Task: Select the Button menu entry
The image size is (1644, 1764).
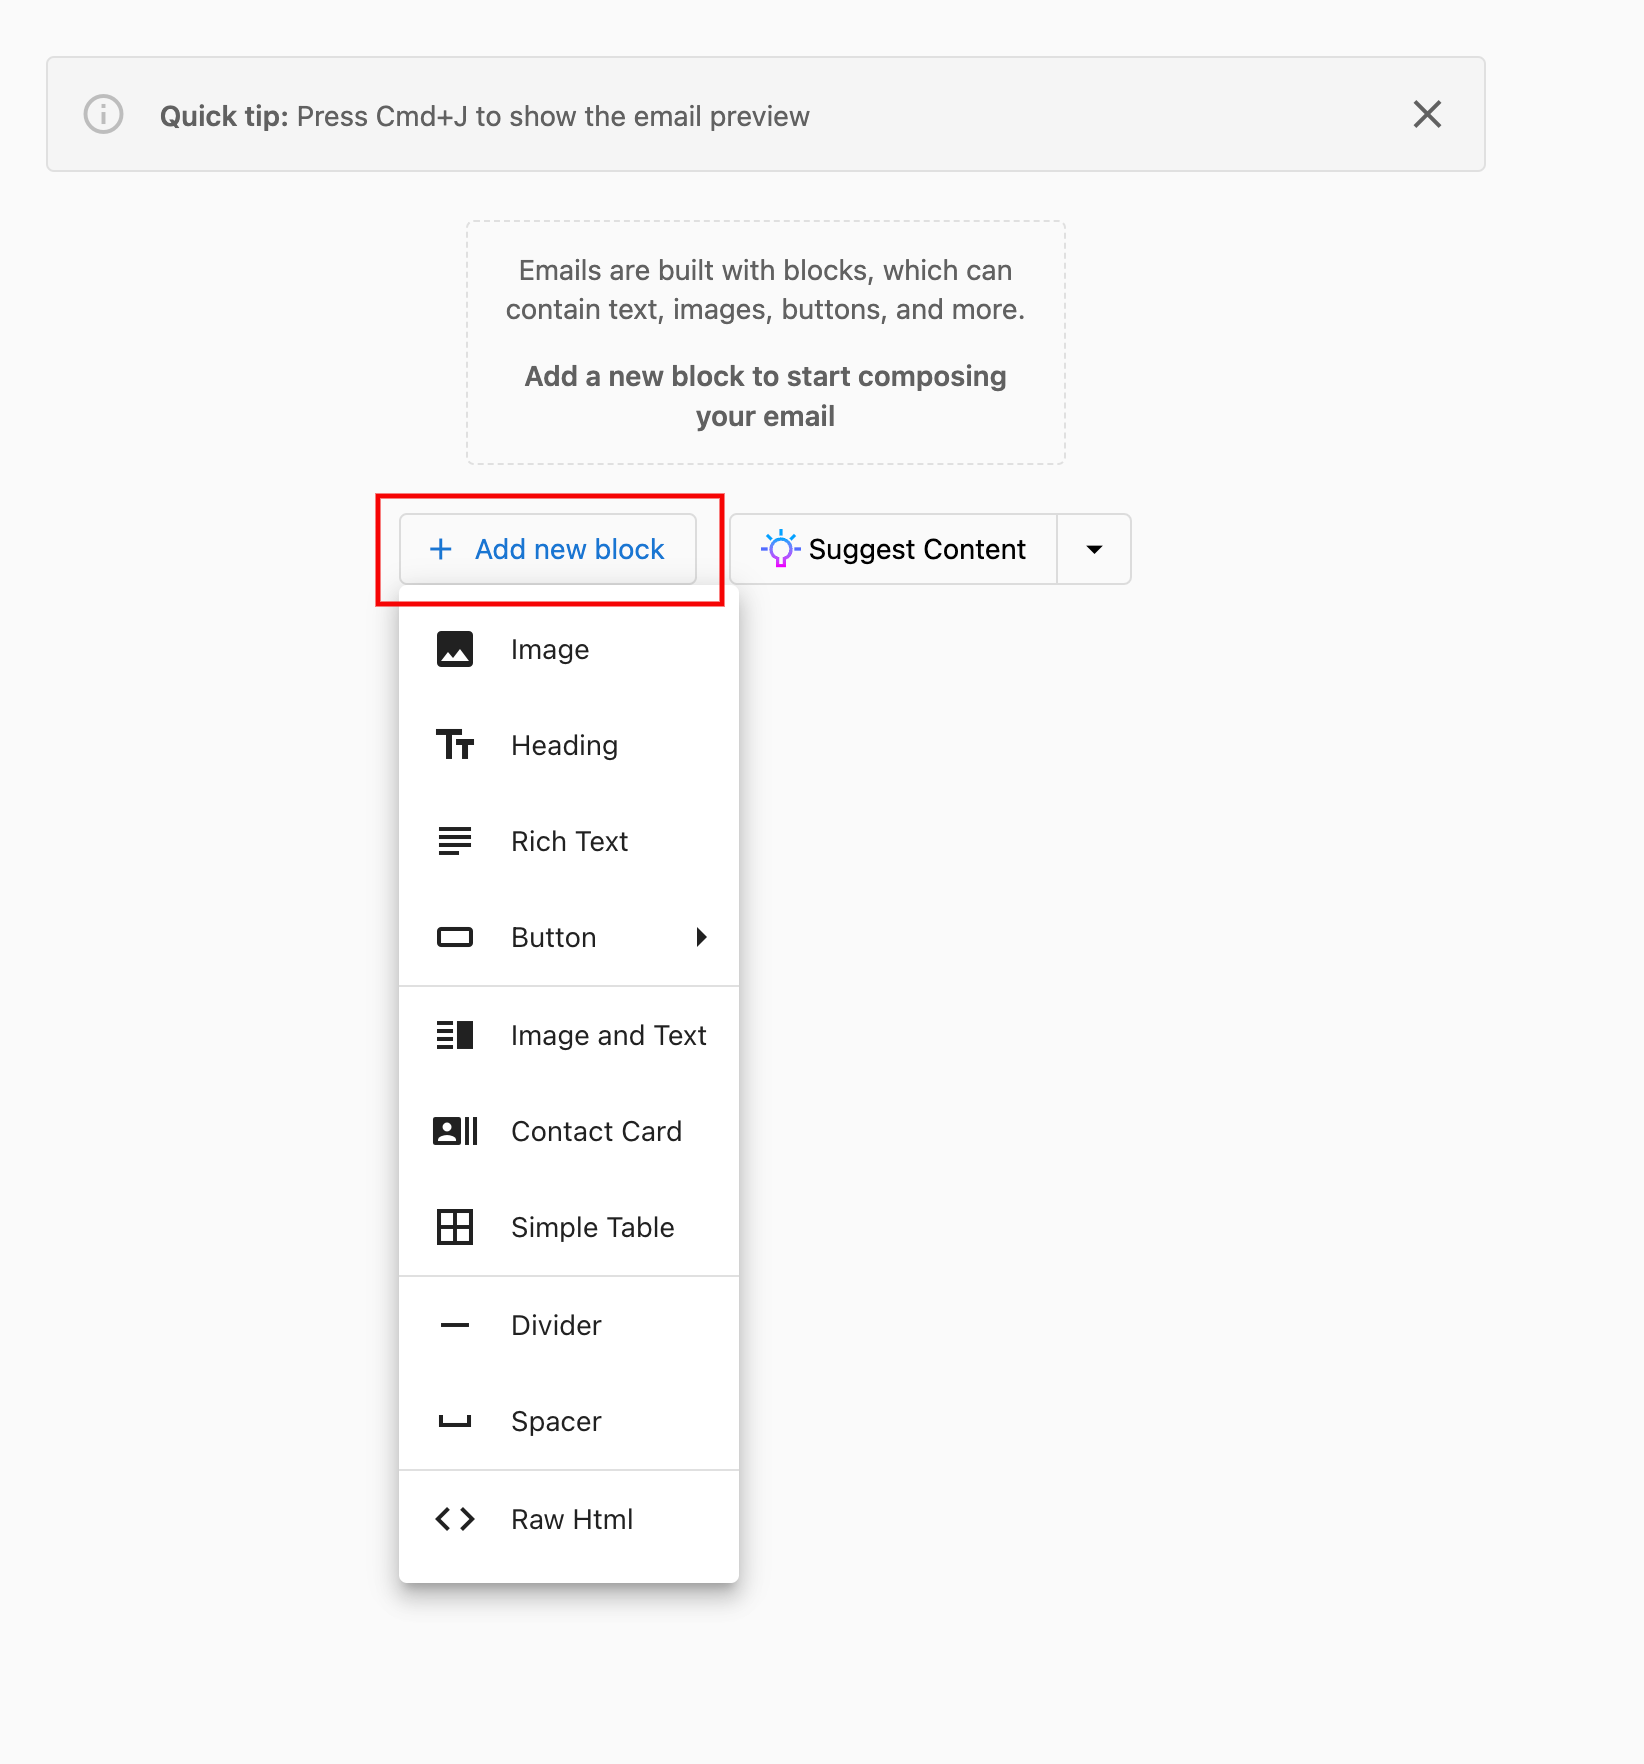Action: coord(569,937)
